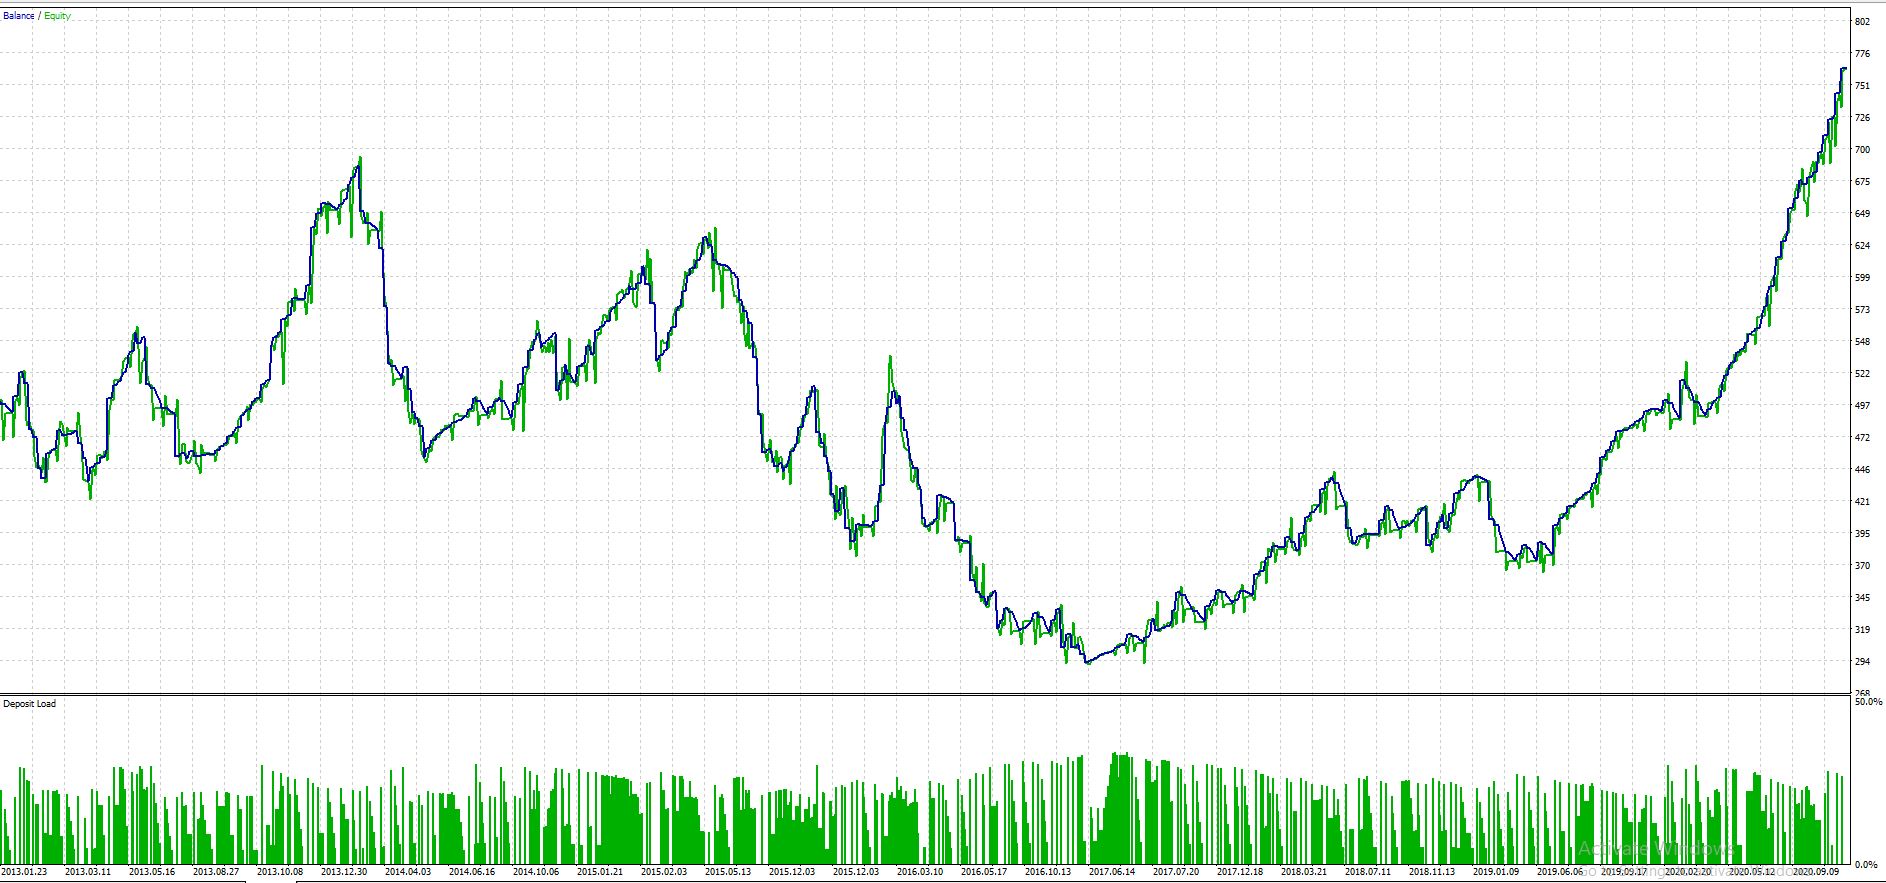Select the Deposit Load panel label

click(x=30, y=704)
